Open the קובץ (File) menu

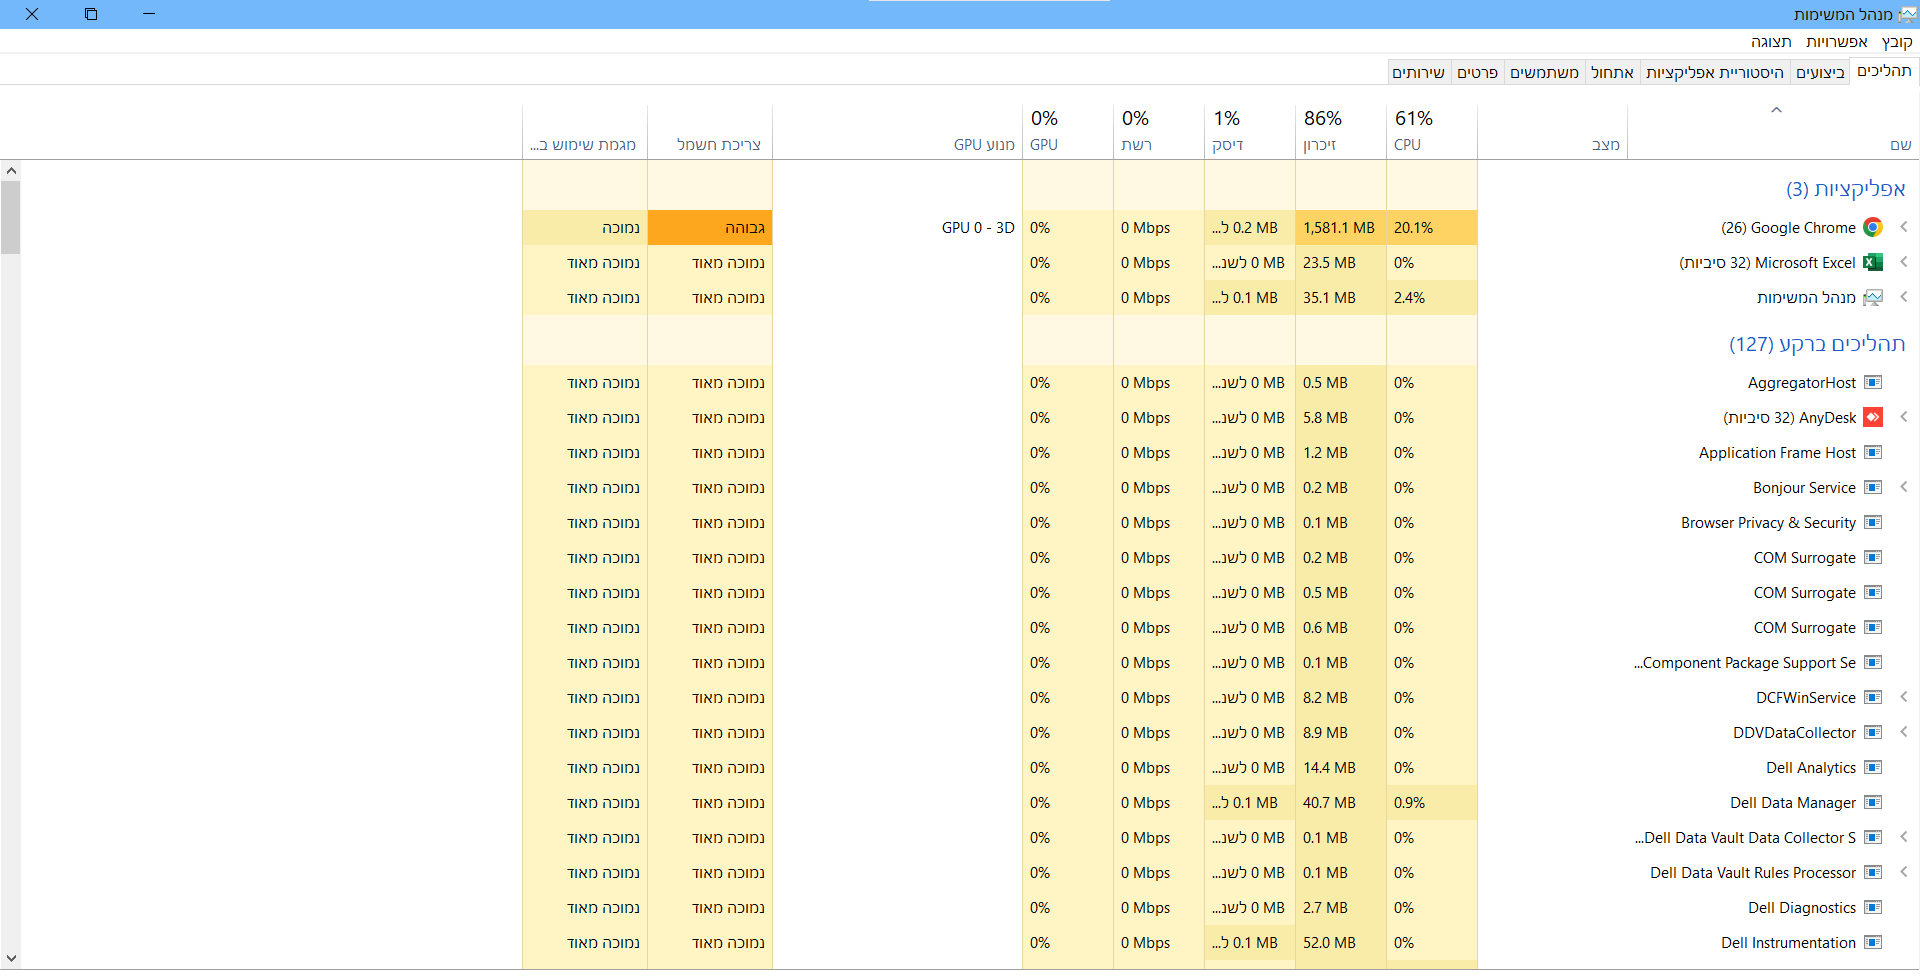(x=1896, y=42)
